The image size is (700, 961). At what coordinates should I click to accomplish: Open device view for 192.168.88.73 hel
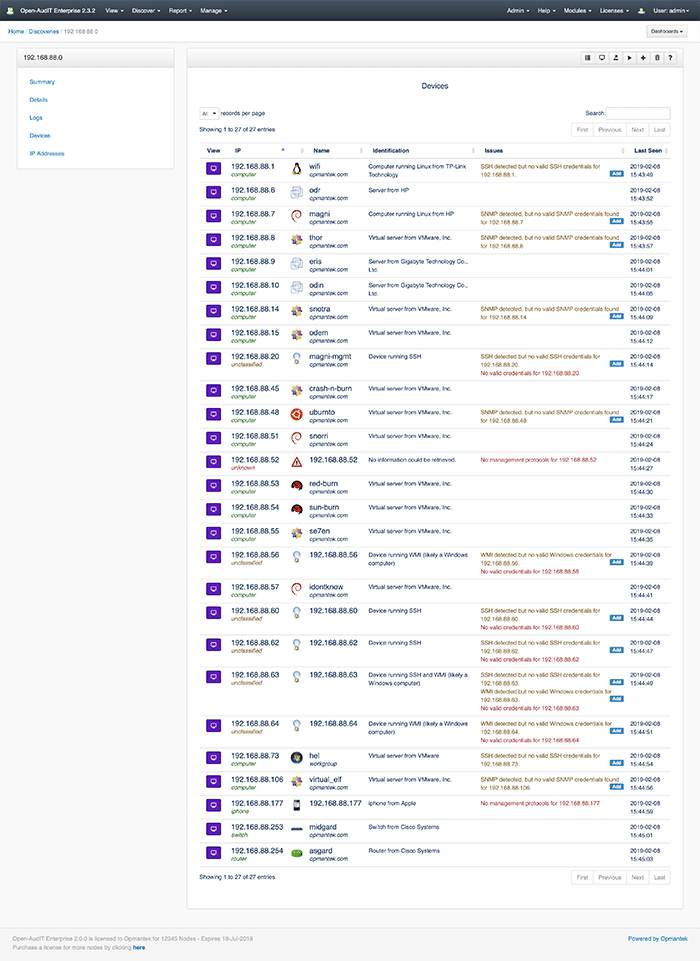[x=213, y=758]
